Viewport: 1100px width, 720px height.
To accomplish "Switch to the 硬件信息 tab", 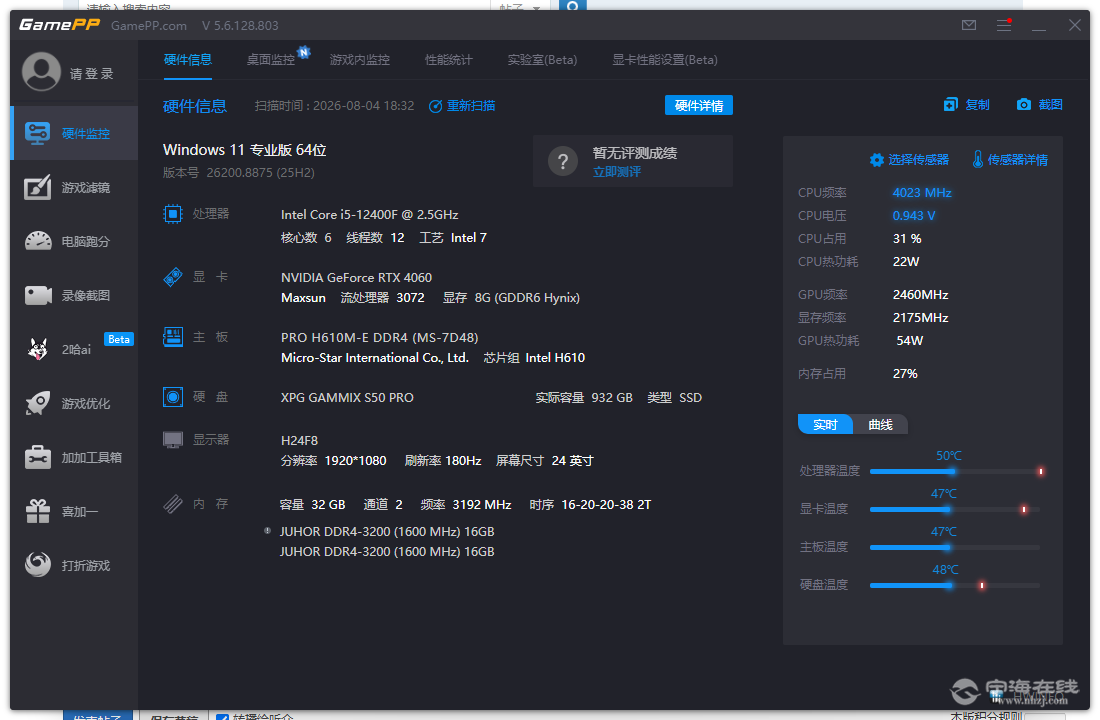I will [x=187, y=60].
